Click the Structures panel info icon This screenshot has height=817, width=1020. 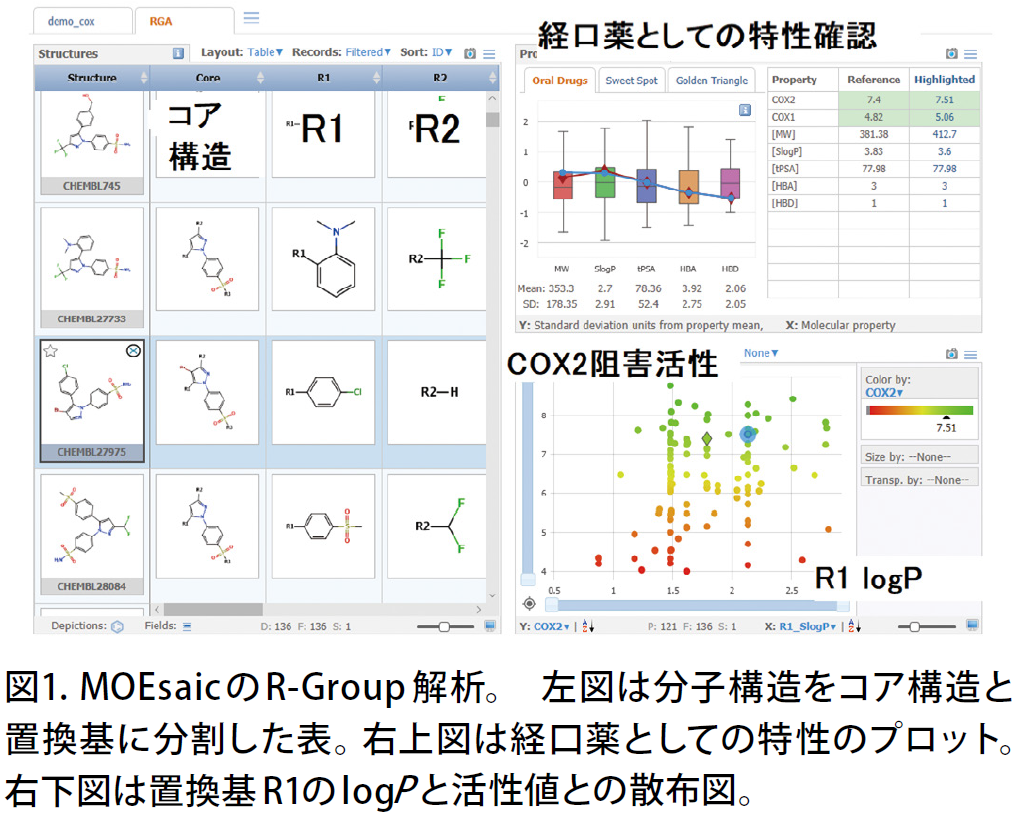[x=178, y=54]
